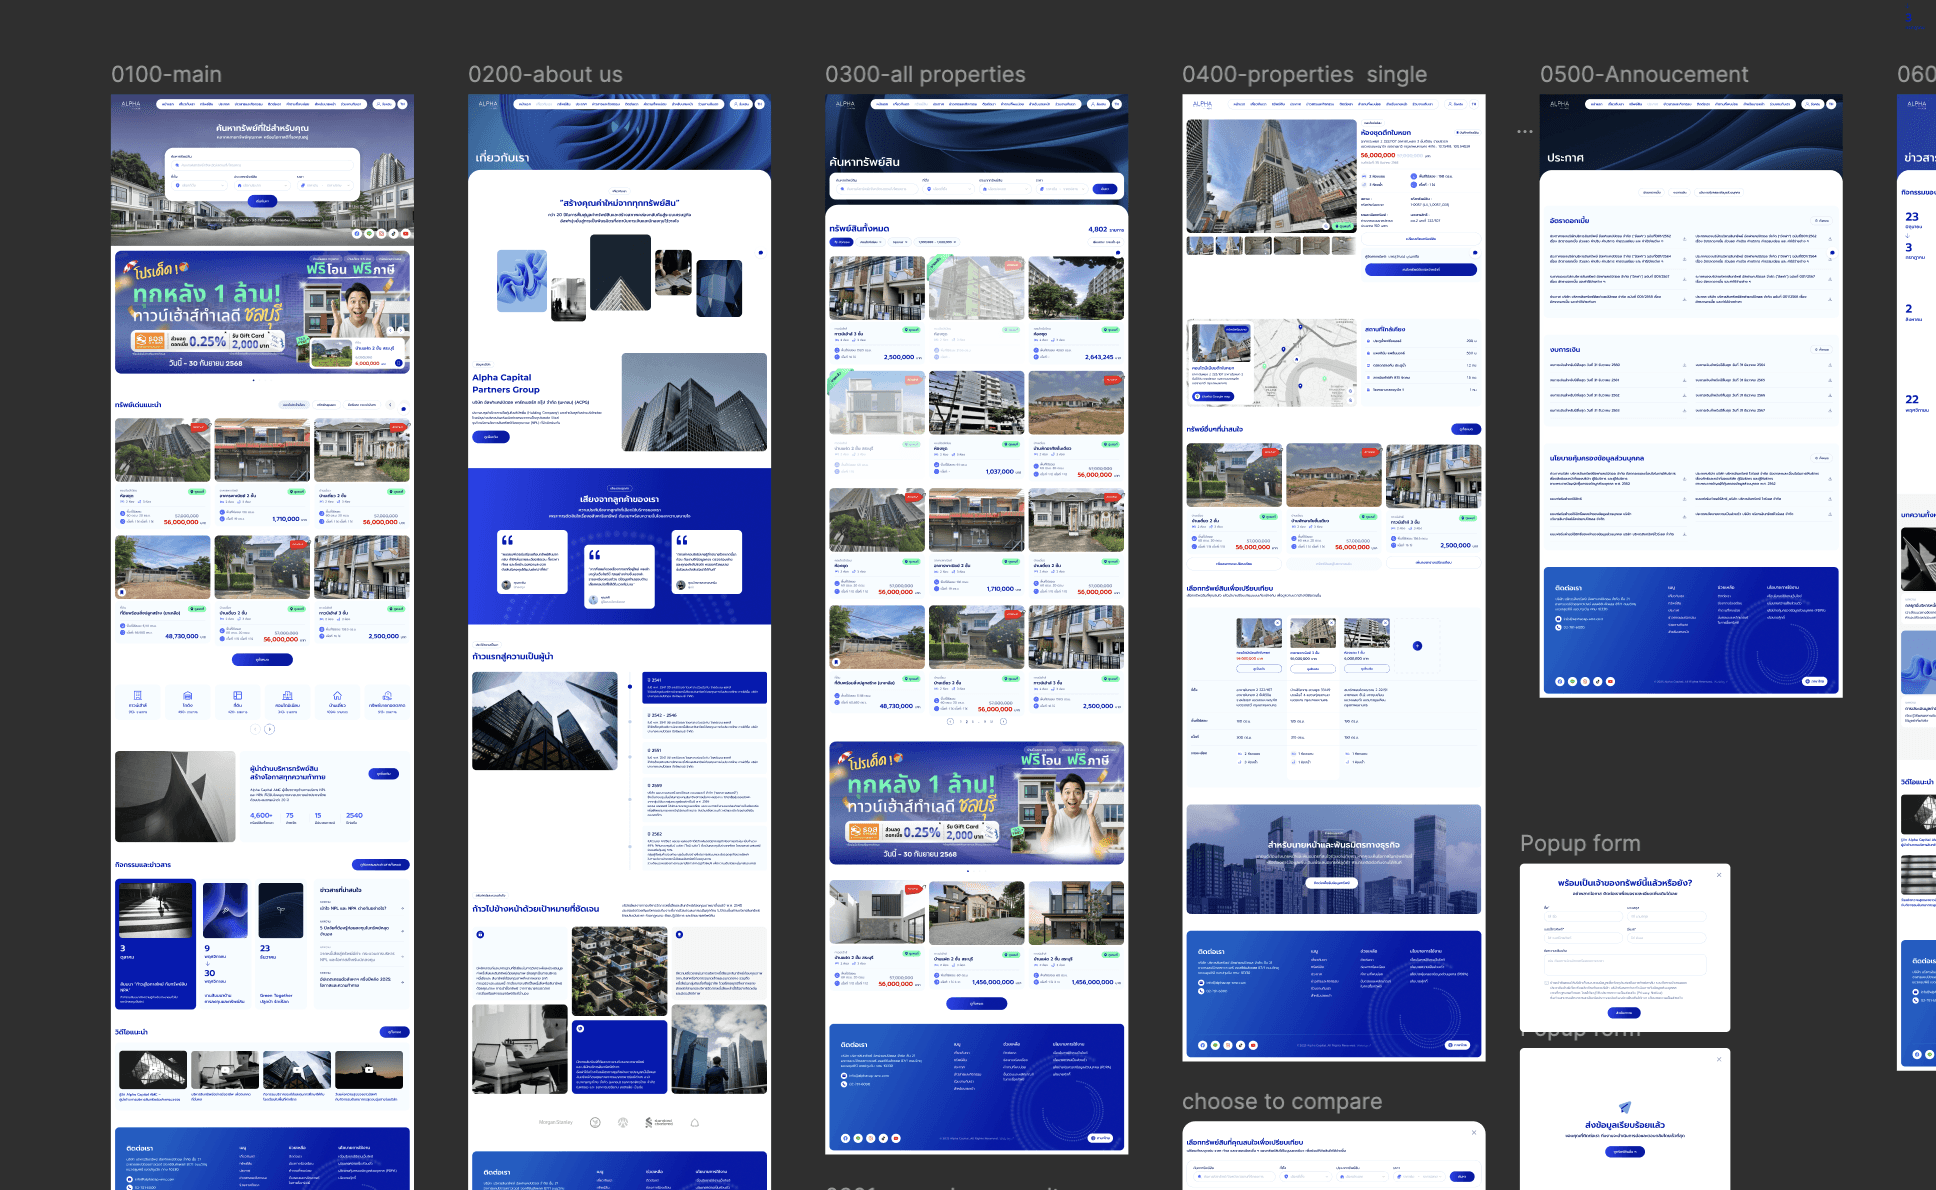Image resolution: width=1936 pixels, height=1190 pixels.
Task: Click the blue plus icon in the compare section
Action: tap(1417, 646)
